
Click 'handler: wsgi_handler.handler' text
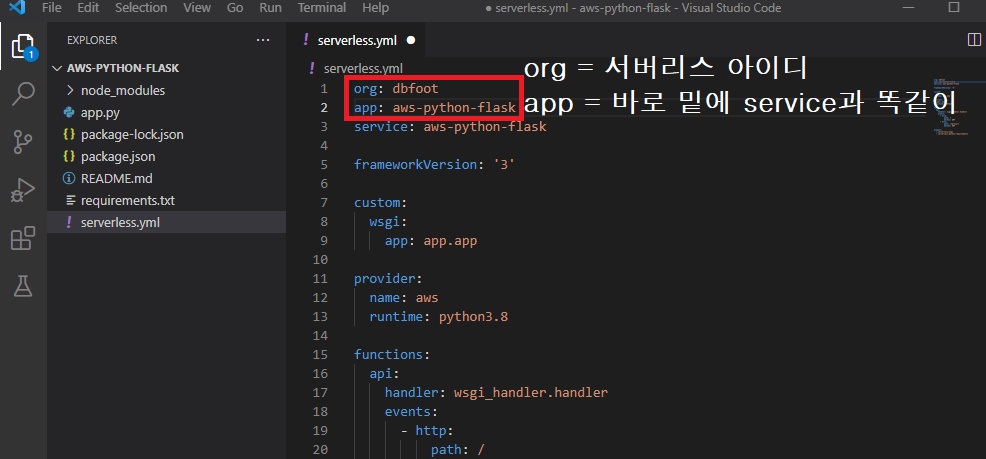496,392
